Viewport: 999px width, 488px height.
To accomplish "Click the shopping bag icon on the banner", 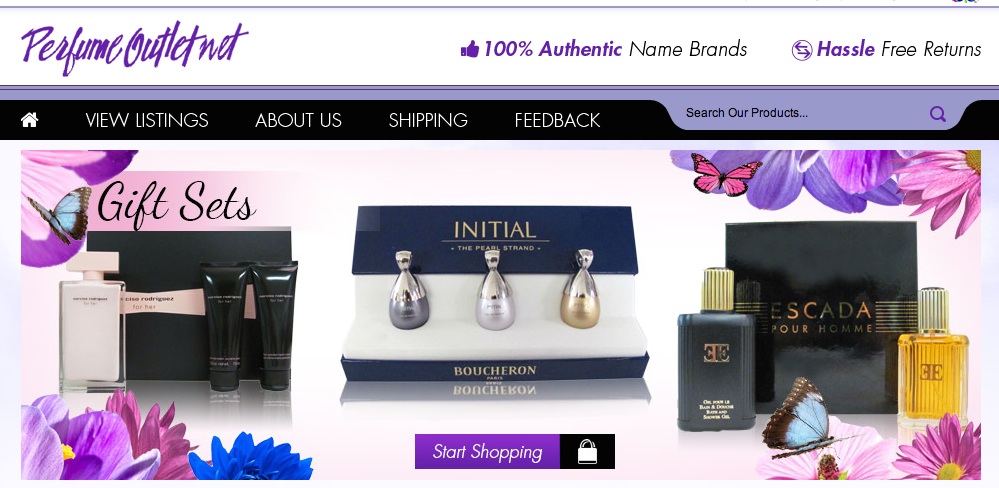I will click(x=587, y=452).
